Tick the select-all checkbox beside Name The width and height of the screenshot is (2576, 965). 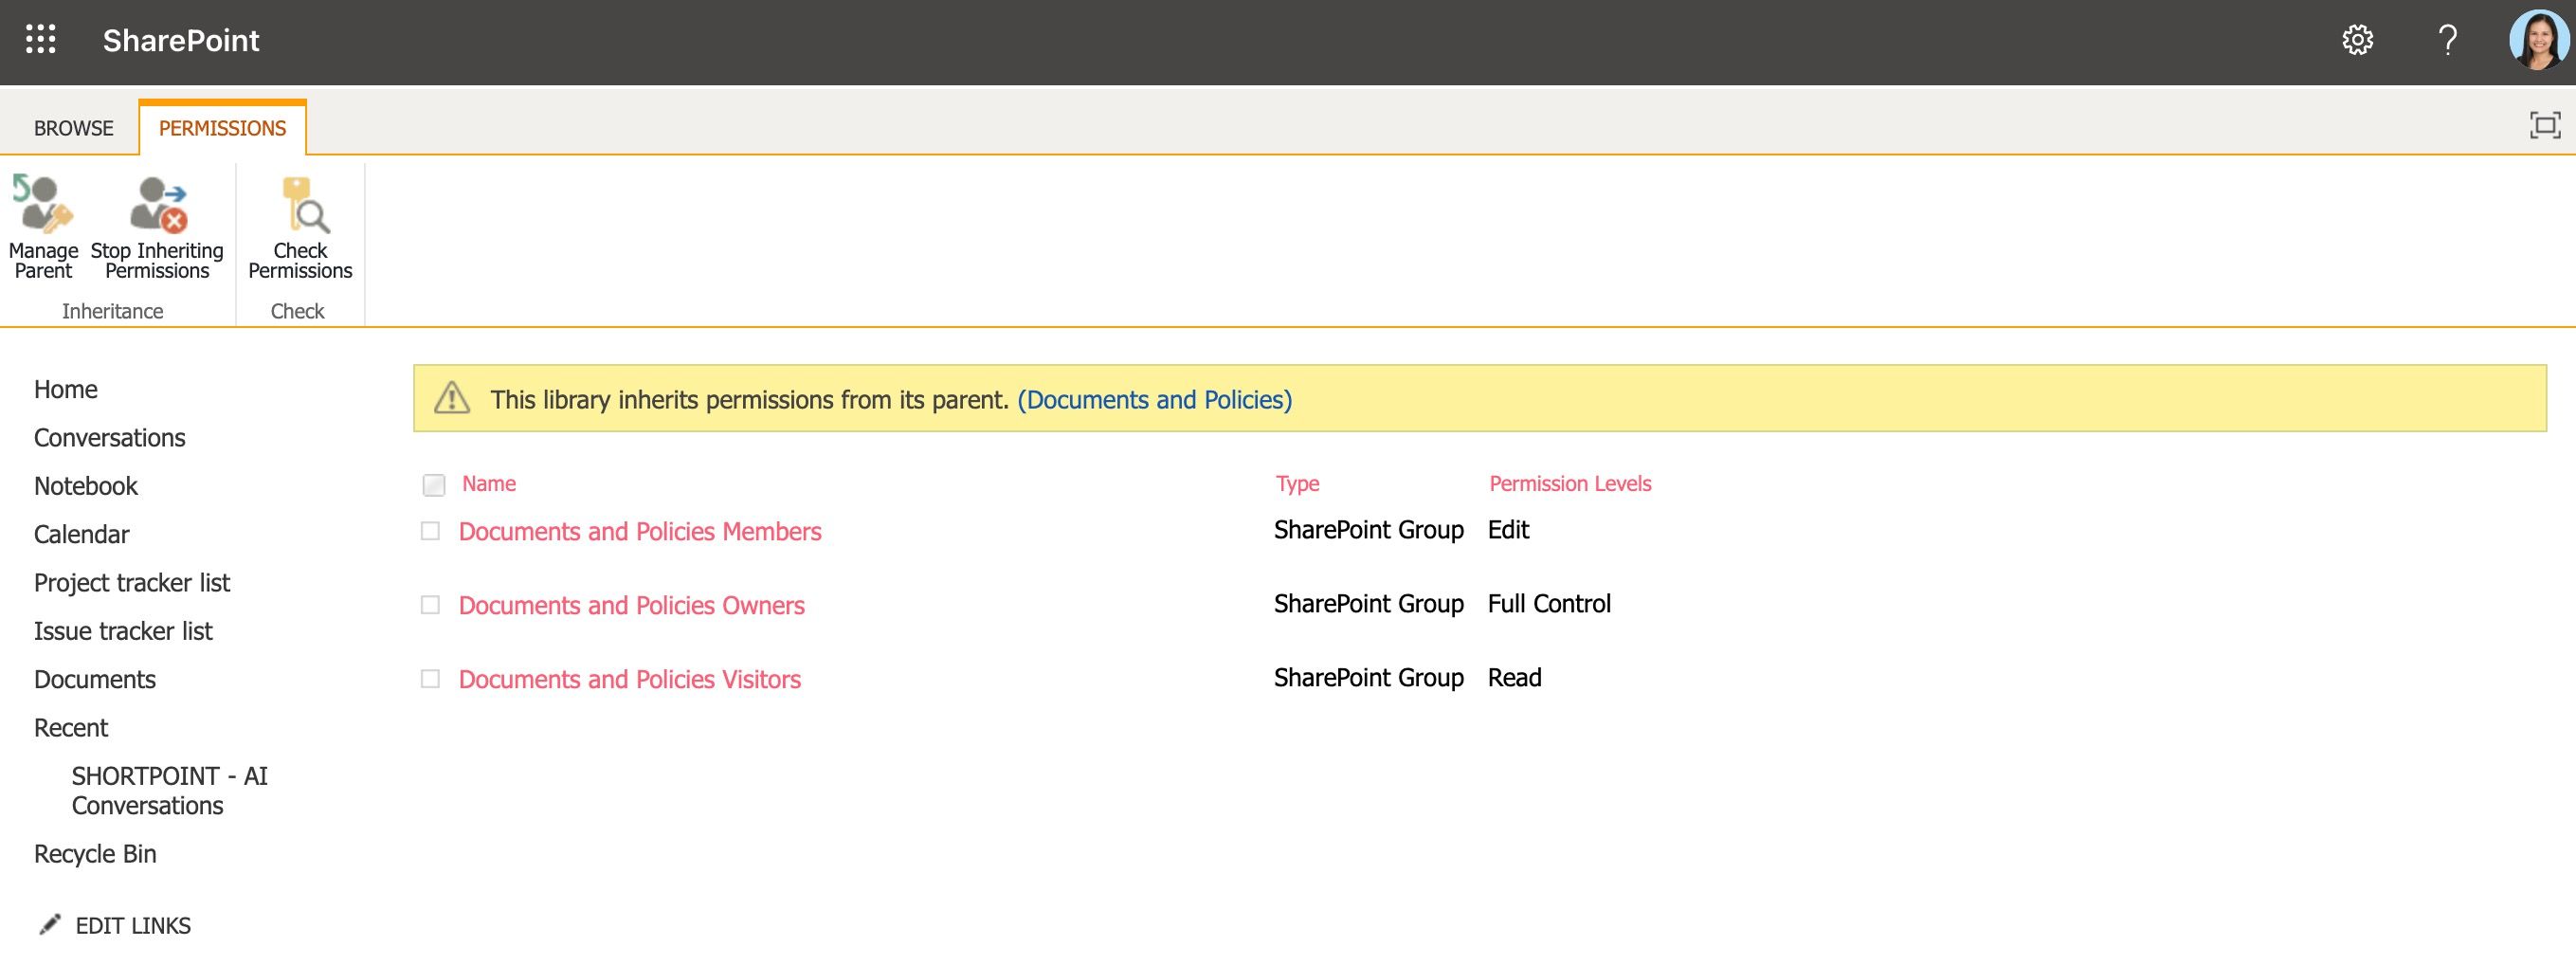pos(434,485)
